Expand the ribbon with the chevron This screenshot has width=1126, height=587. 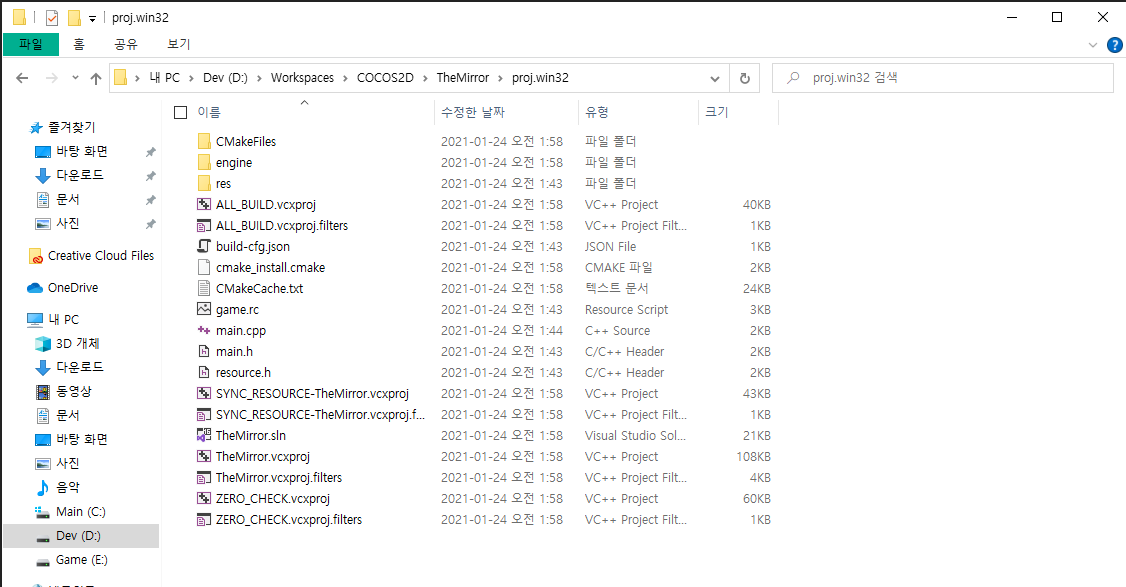pos(1092,45)
